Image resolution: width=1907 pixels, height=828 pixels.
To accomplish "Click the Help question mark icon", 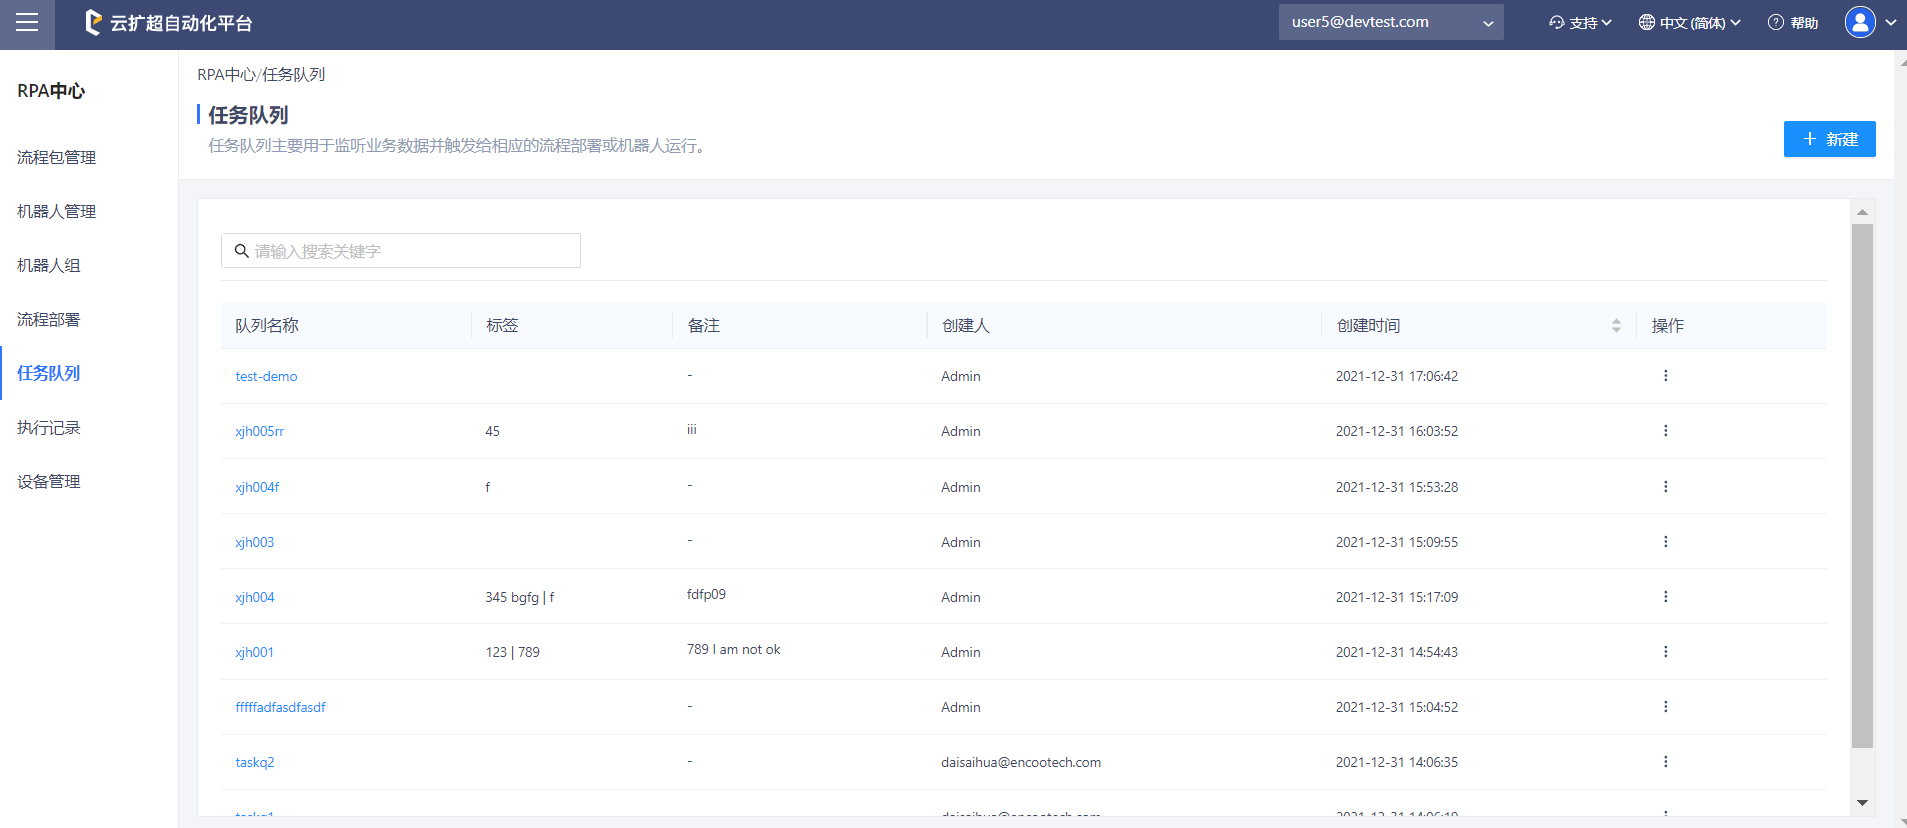I will click(x=1776, y=22).
